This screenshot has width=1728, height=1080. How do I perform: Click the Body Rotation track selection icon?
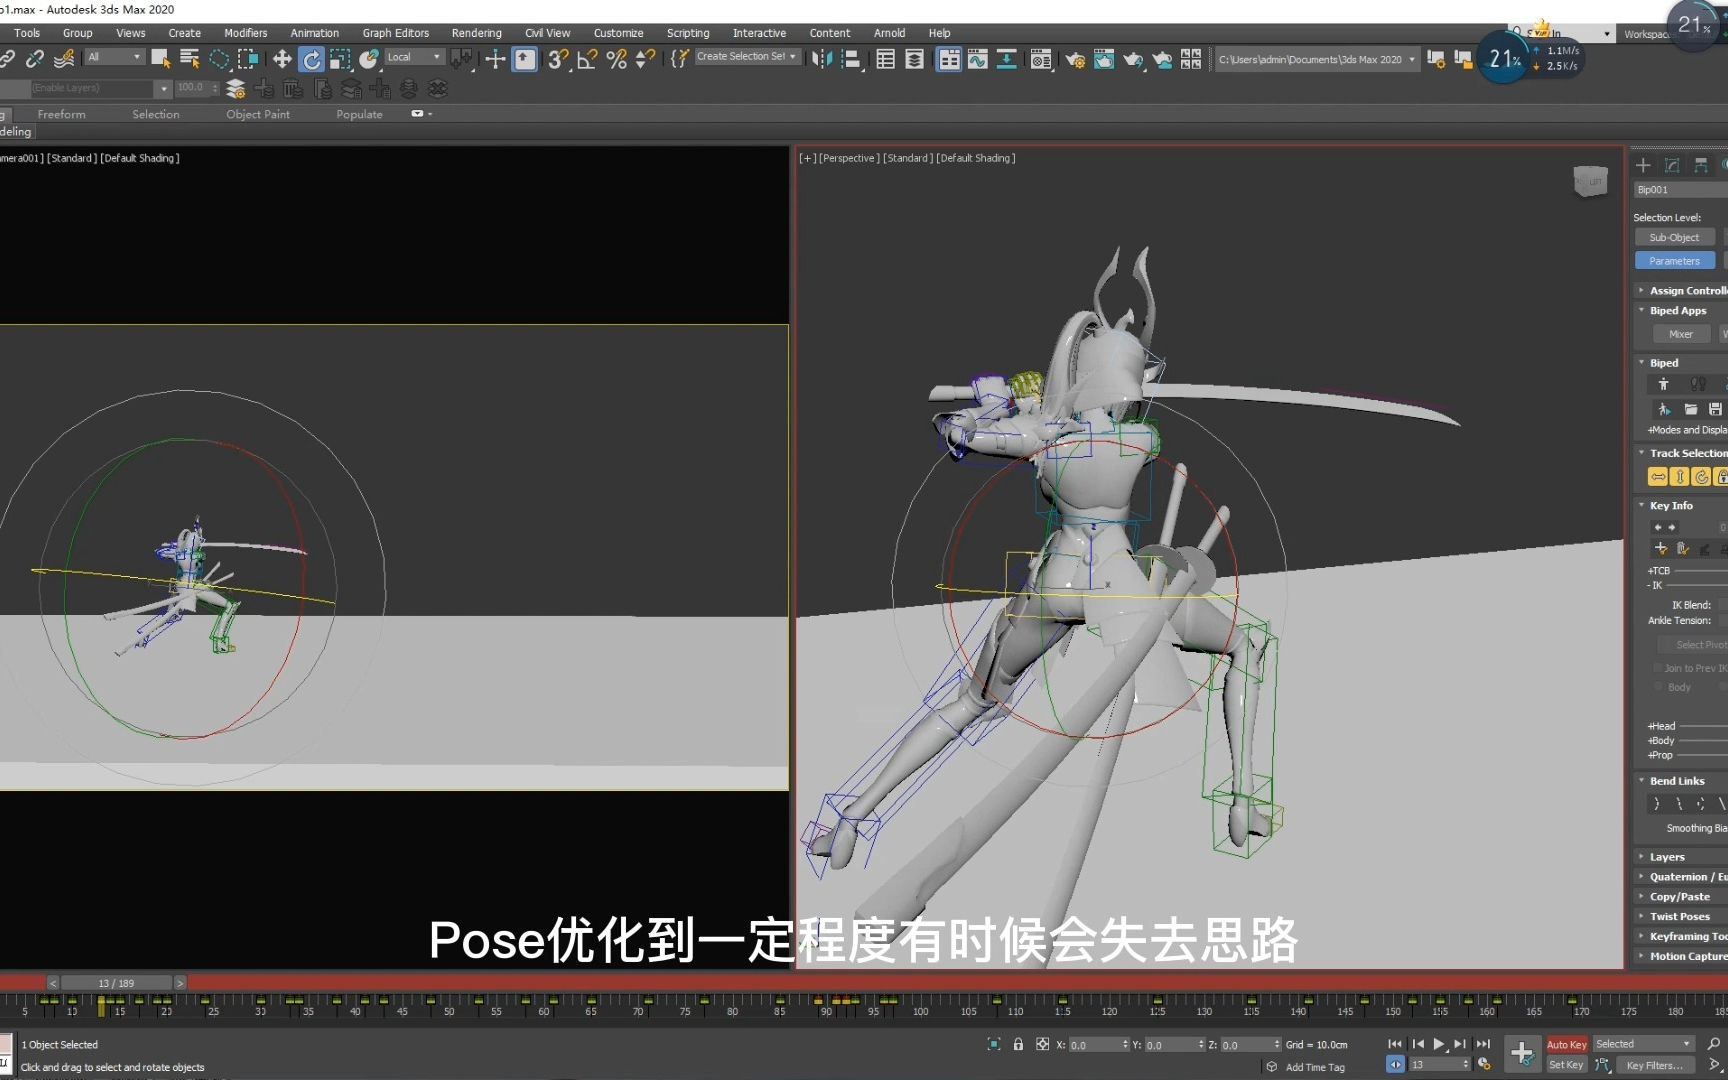1701,477
